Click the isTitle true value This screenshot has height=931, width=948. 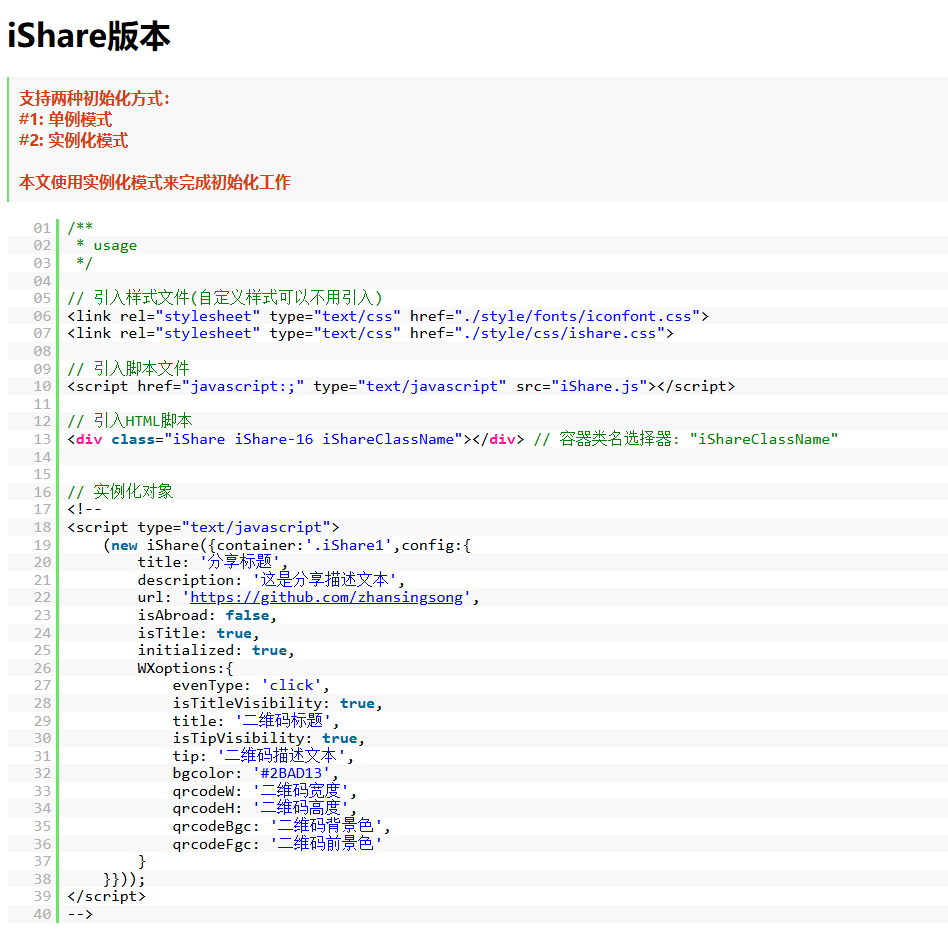pyautogui.click(x=233, y=632)
